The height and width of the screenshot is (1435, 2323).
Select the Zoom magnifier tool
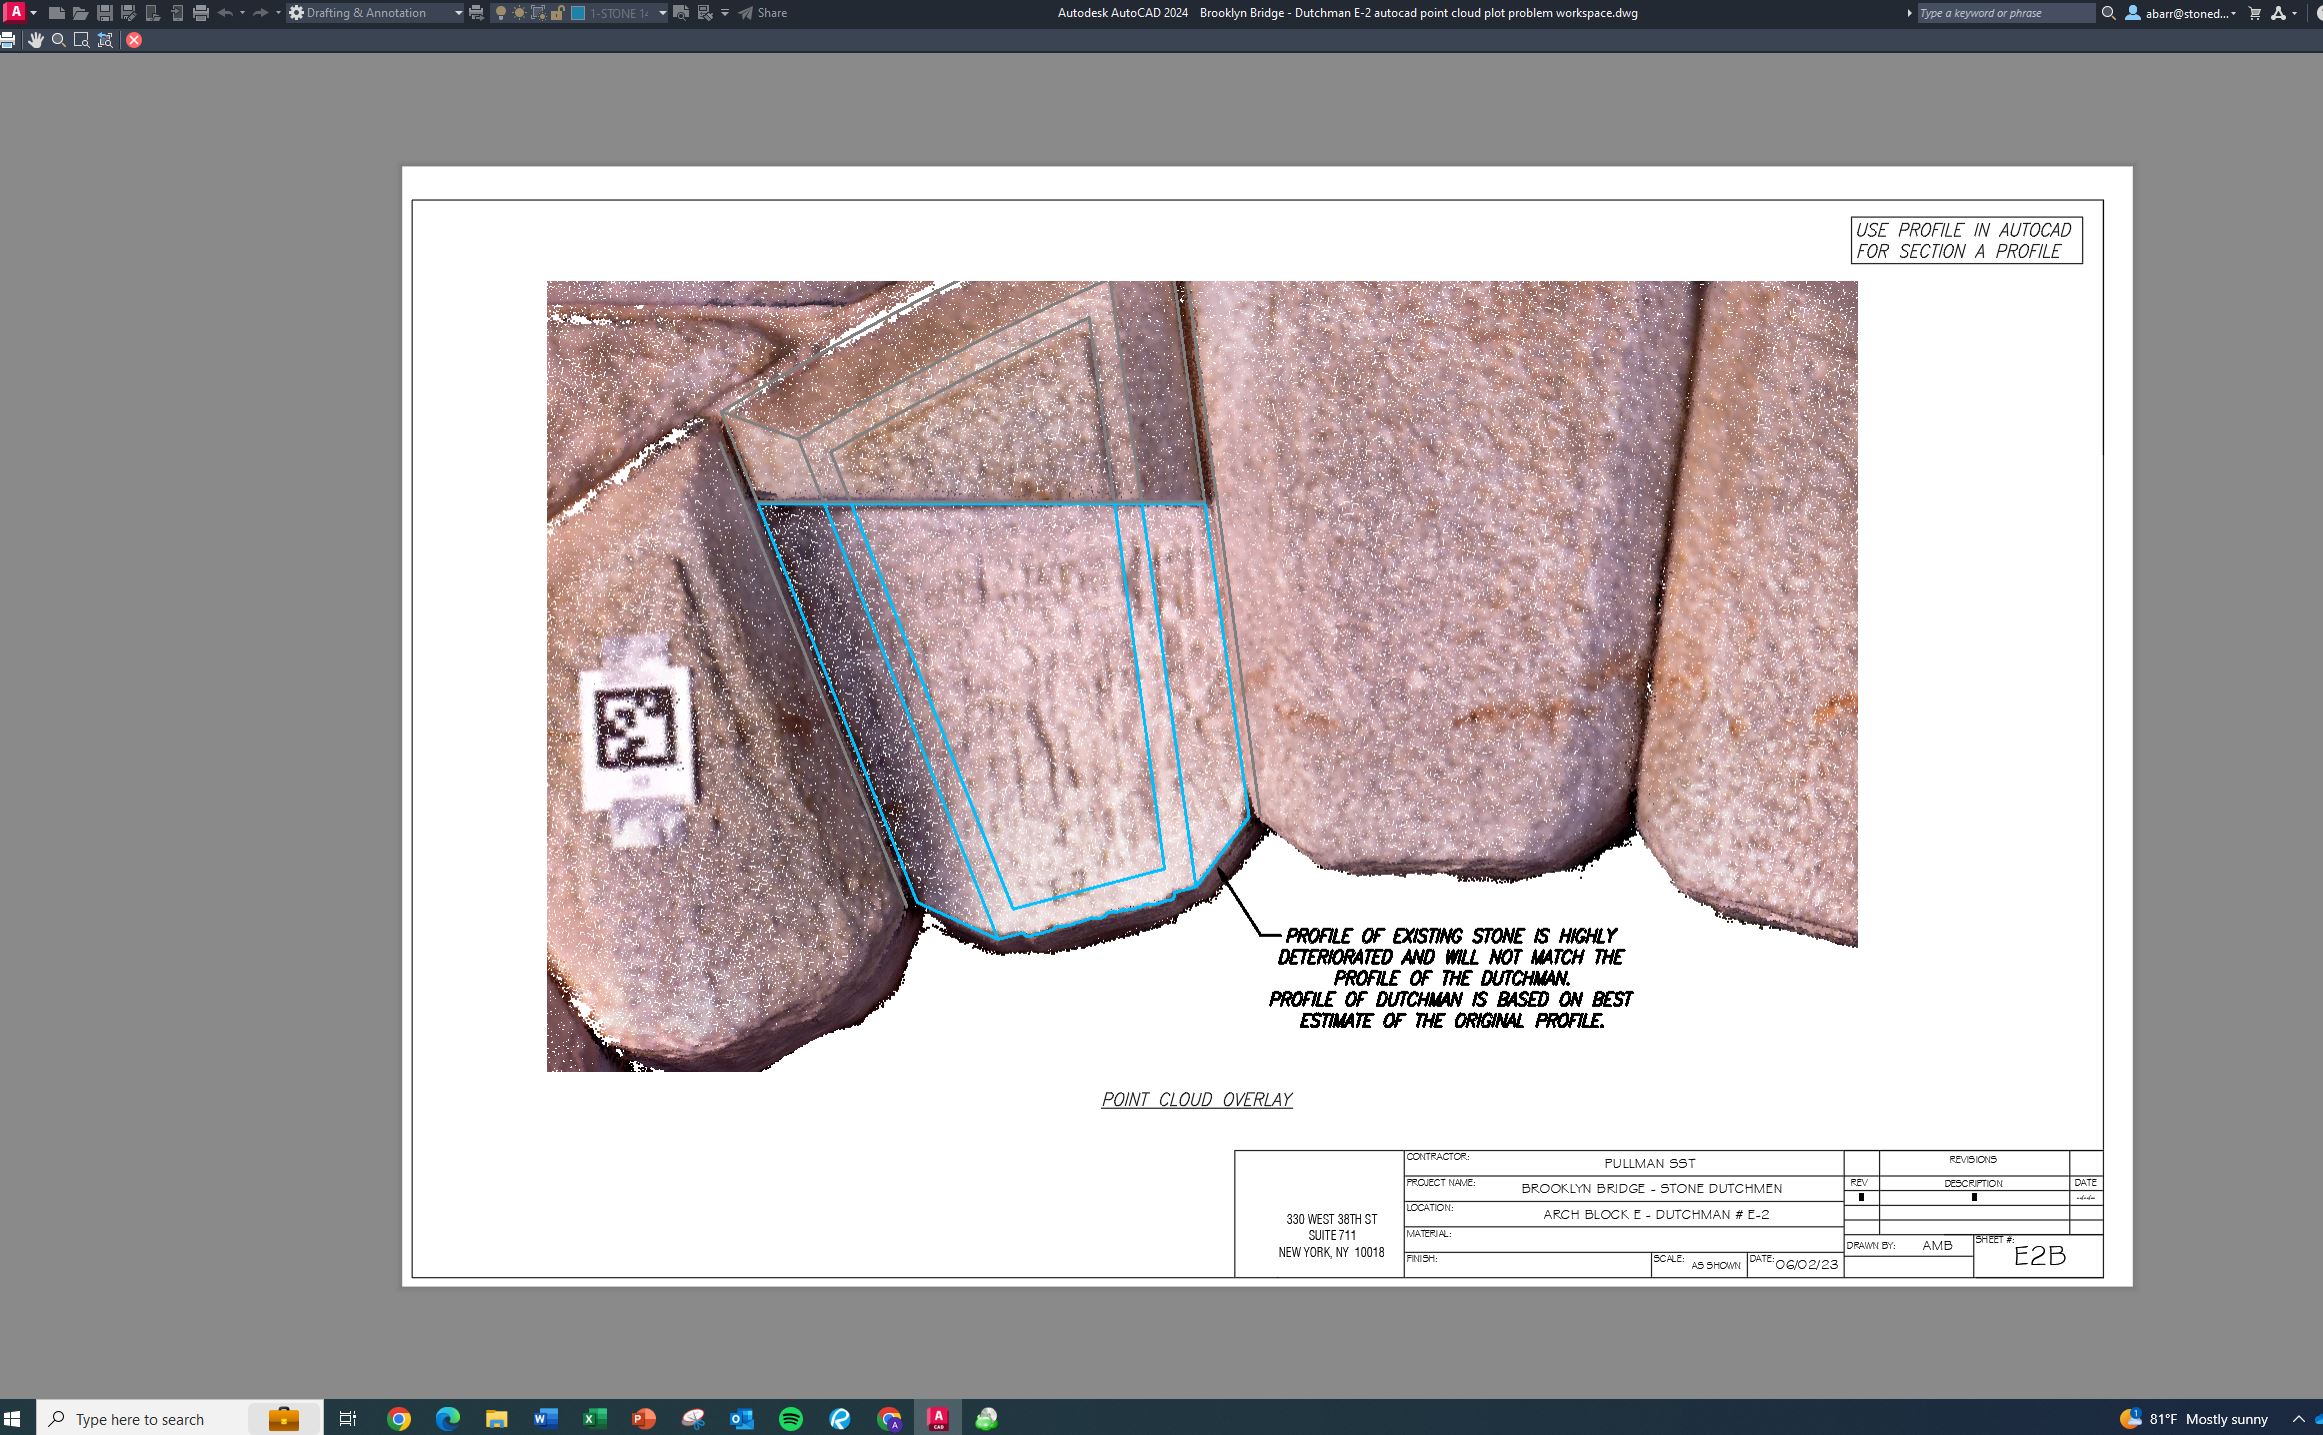coord(59,40)
